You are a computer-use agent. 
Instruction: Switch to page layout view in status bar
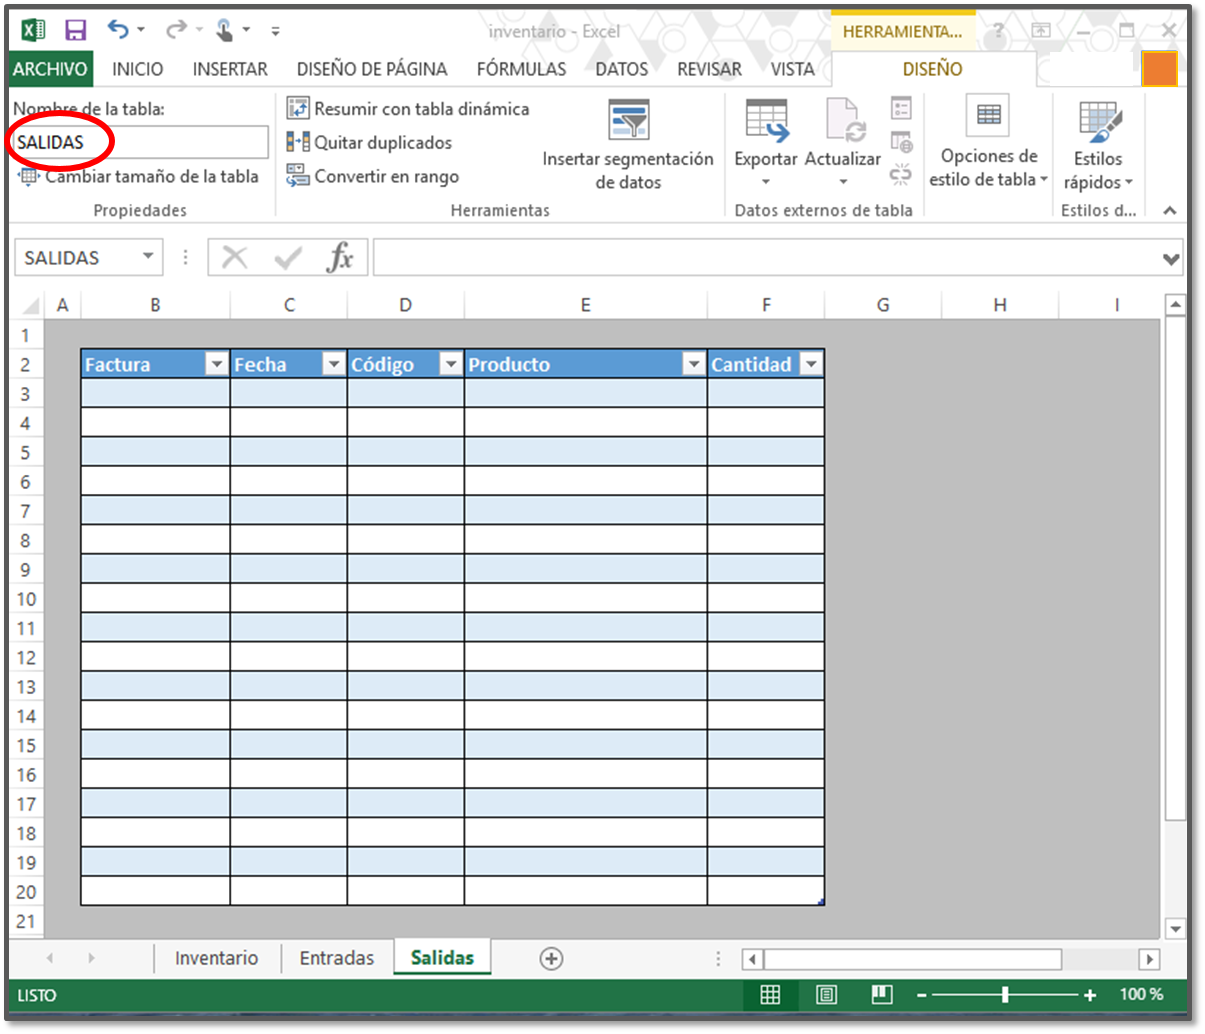[826, 995]
